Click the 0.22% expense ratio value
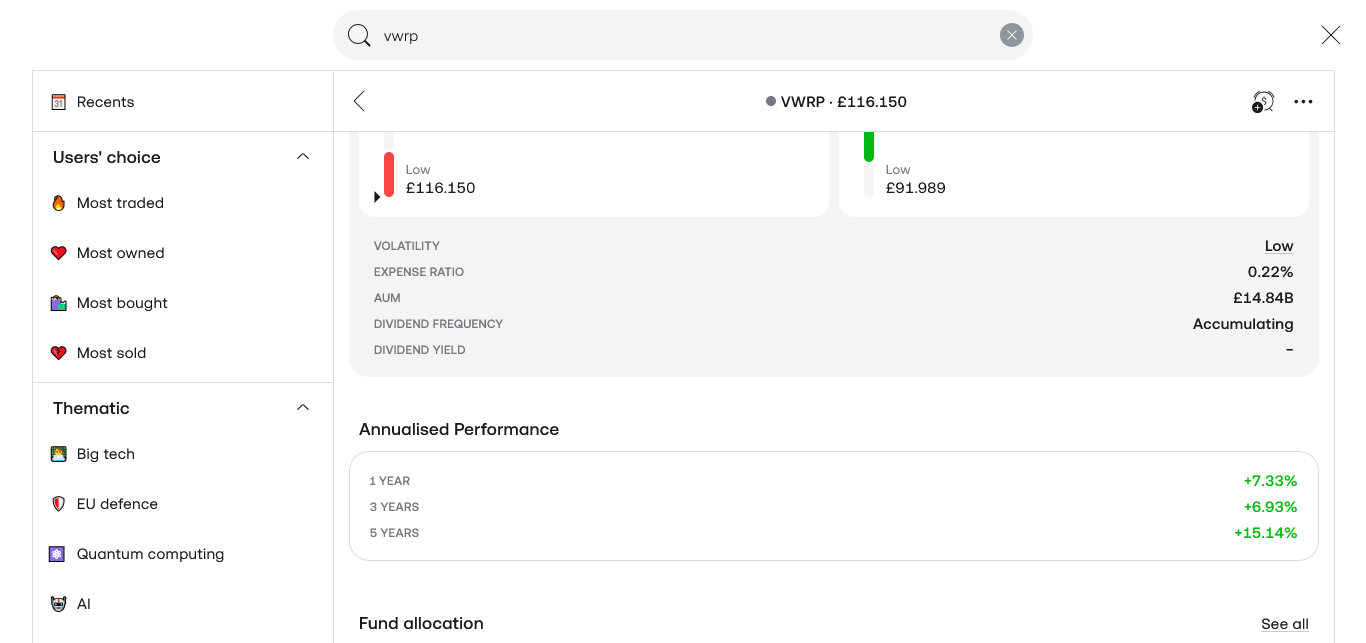This screenshot has width=1366, height=643. click(x=1270, y=272)
